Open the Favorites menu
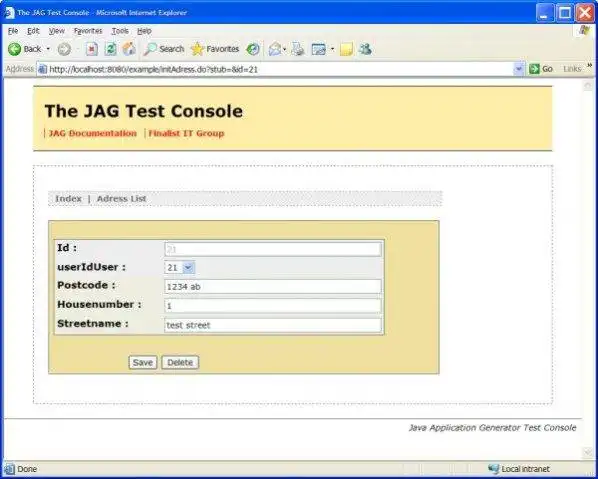598x479 pixels. click(88, 31)
